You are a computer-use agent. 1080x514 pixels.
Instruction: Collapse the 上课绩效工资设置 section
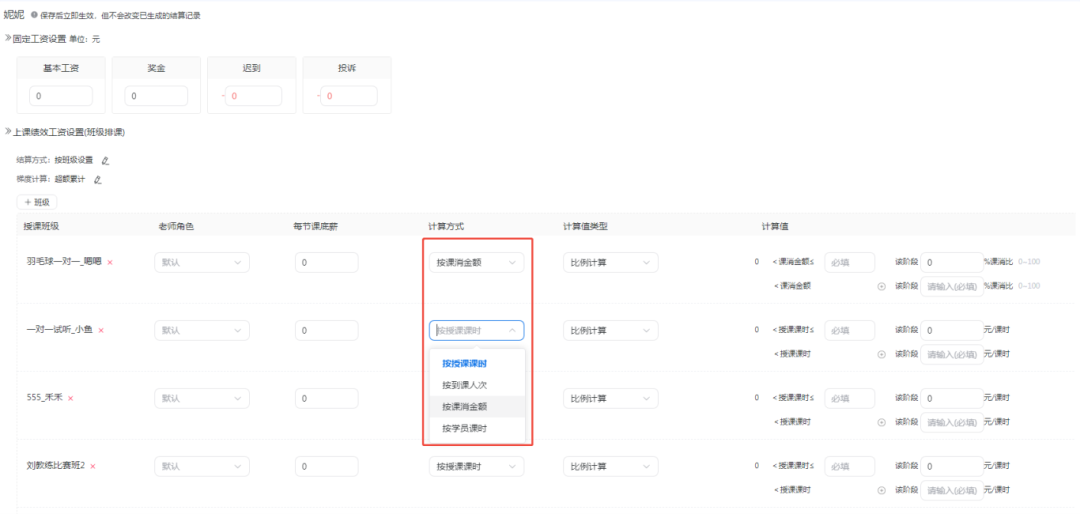(x=8, y=131)
